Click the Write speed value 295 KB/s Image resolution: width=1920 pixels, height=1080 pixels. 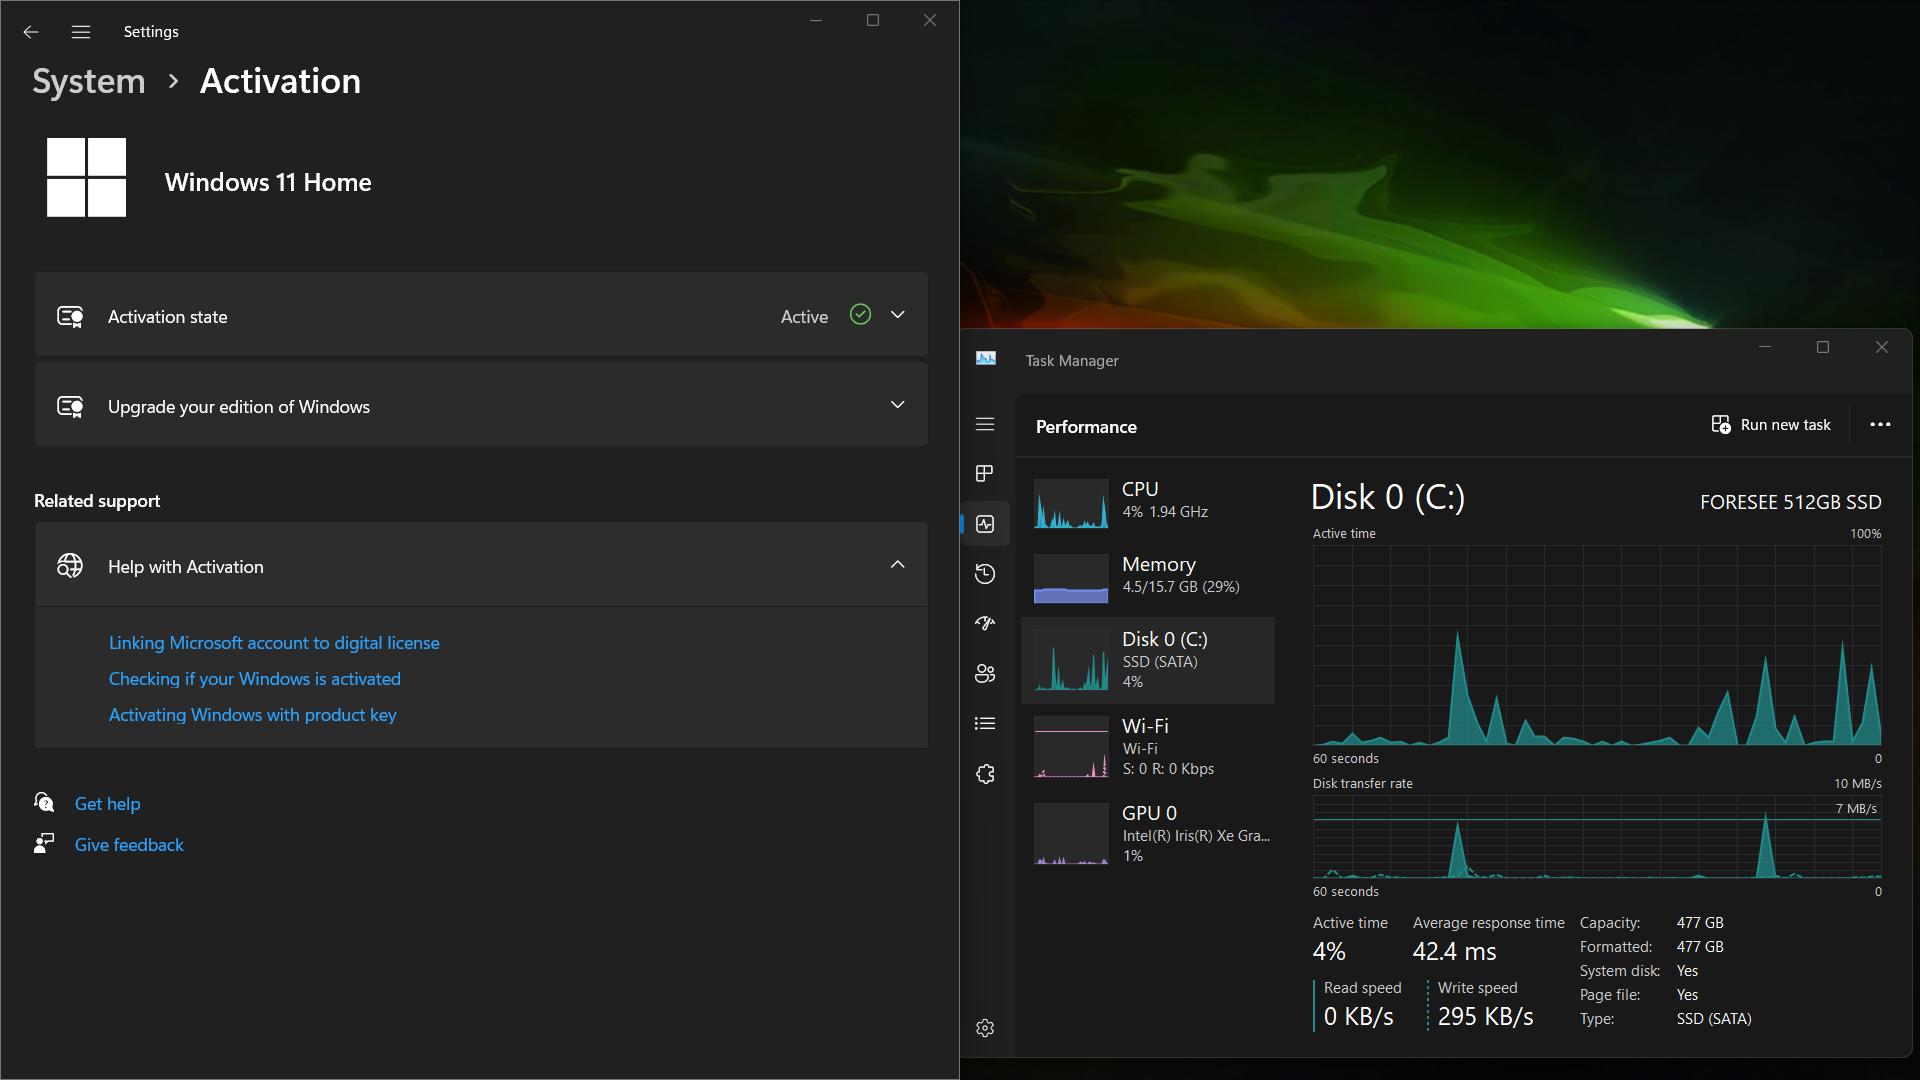[1486, 1017]
